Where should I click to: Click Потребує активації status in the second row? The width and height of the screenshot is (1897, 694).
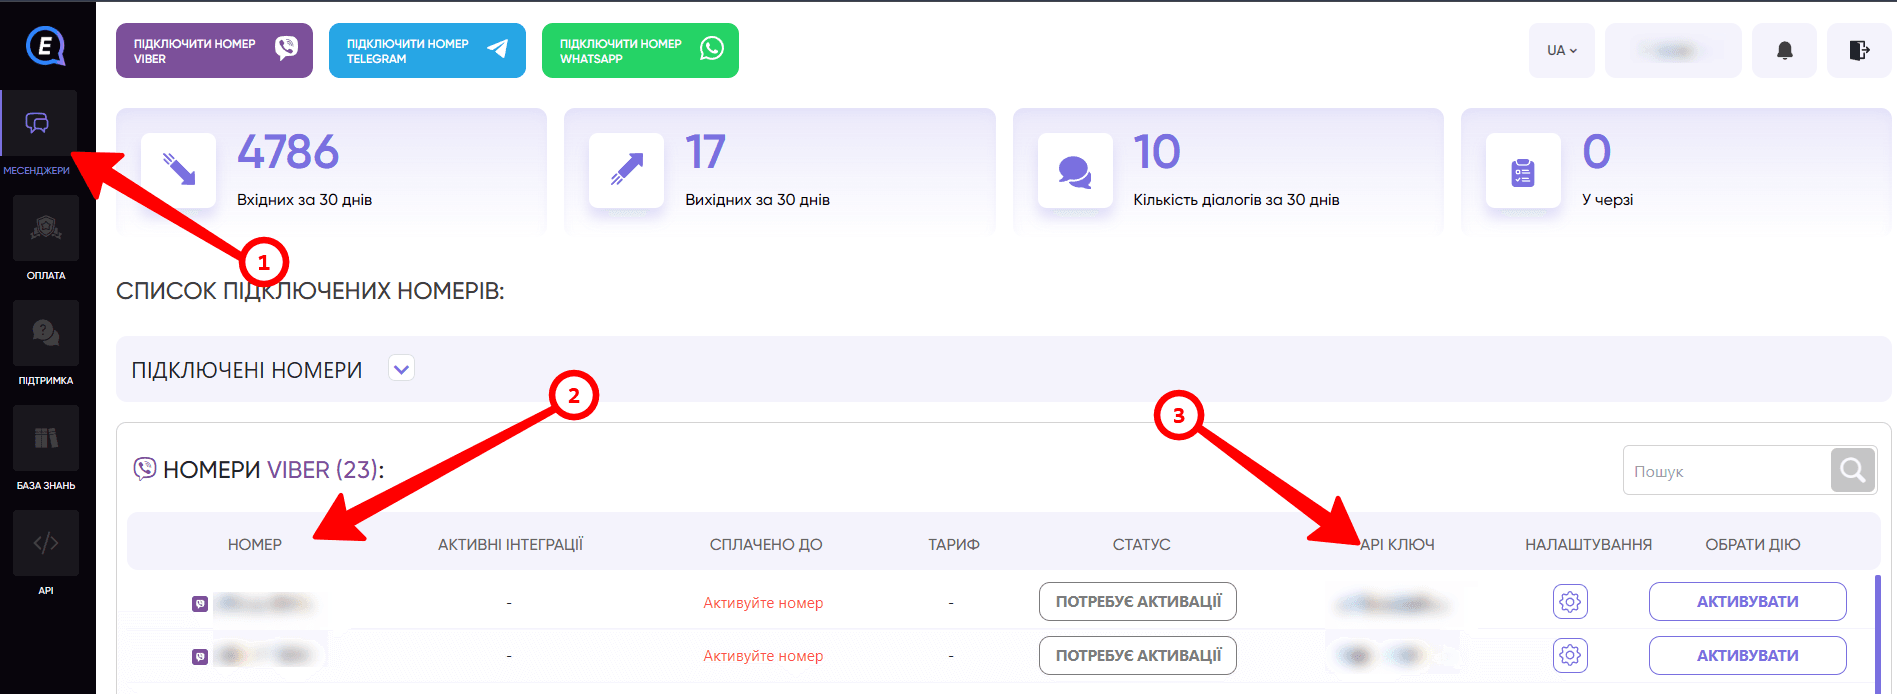point(1138,656)
